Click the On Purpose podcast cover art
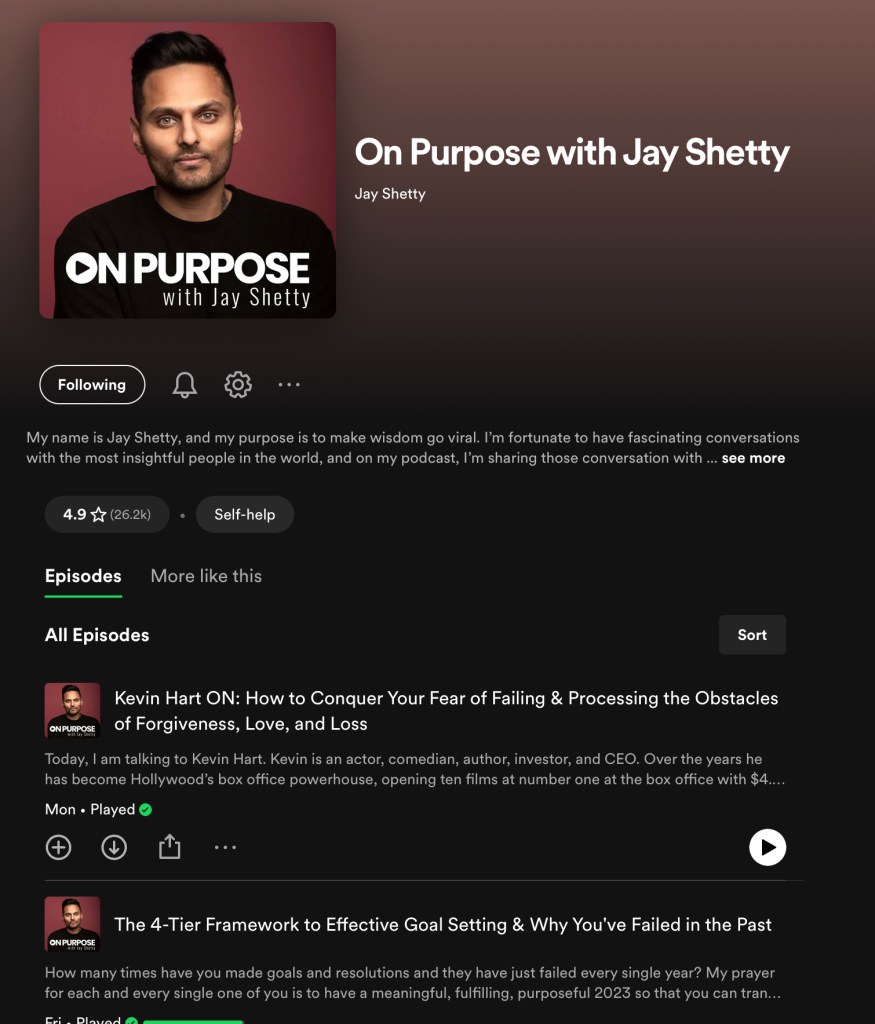 pyautogui.click(x=188, y=170)
